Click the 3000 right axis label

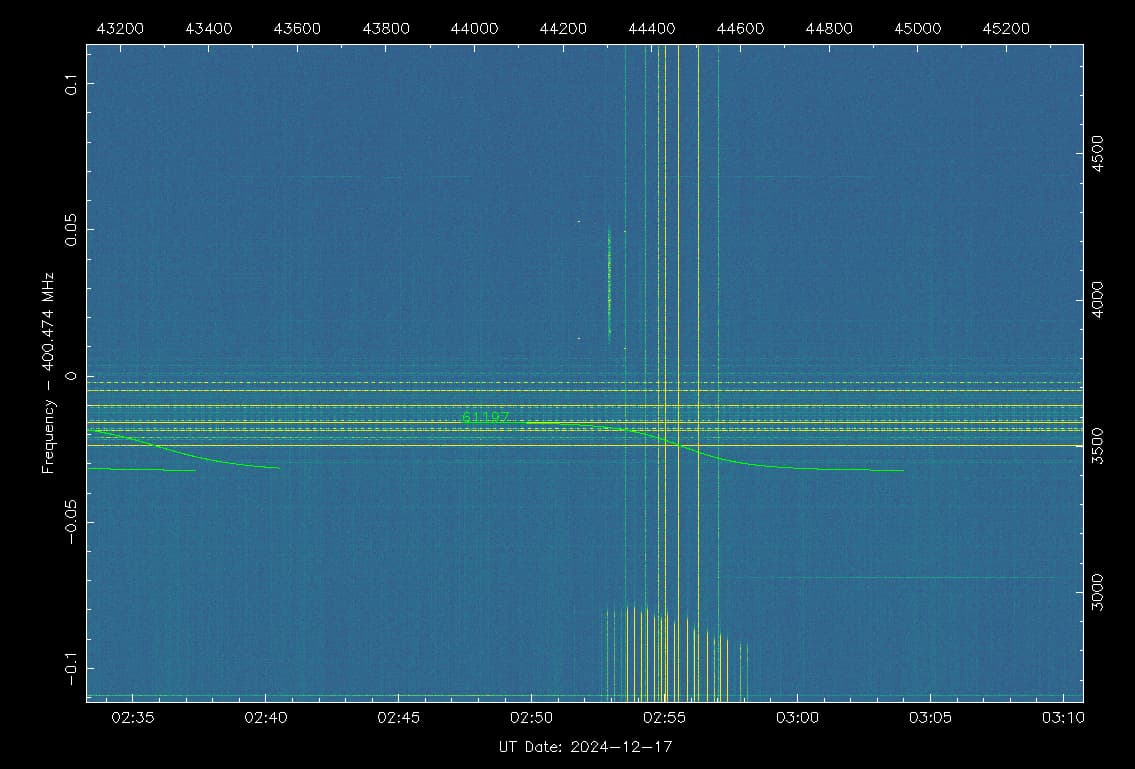tap(1097, 592)
